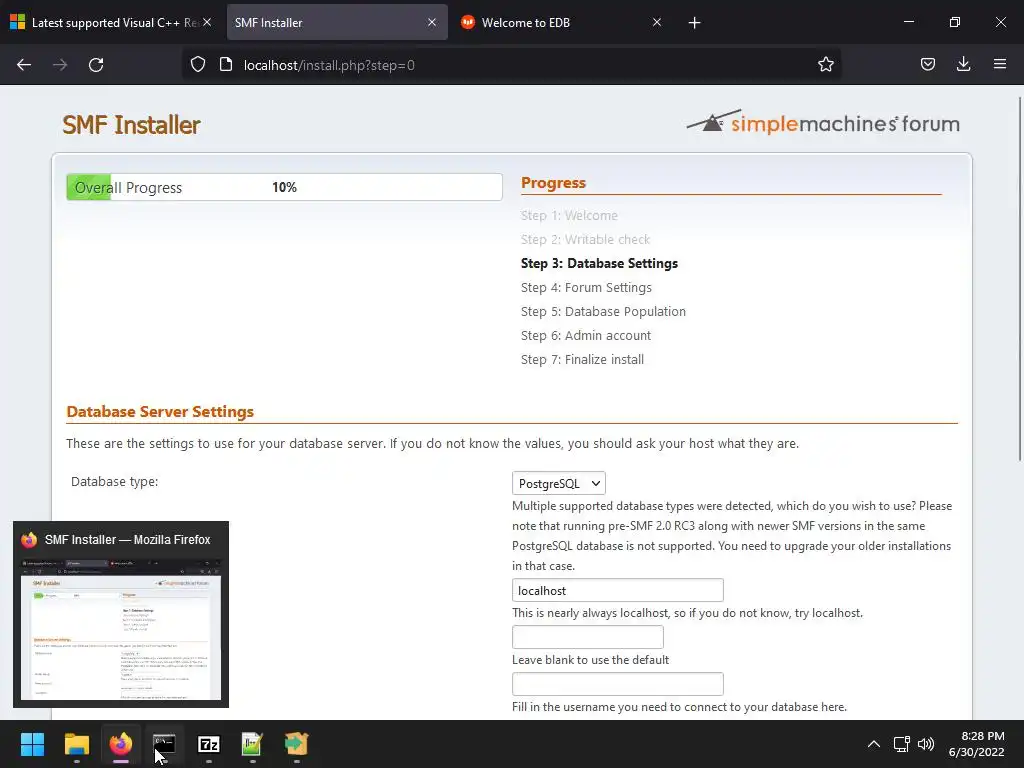Viewport: 1024px width, 768px height.
Task: Close the SMF Installer tab
Action: click(x=432, y=22)
